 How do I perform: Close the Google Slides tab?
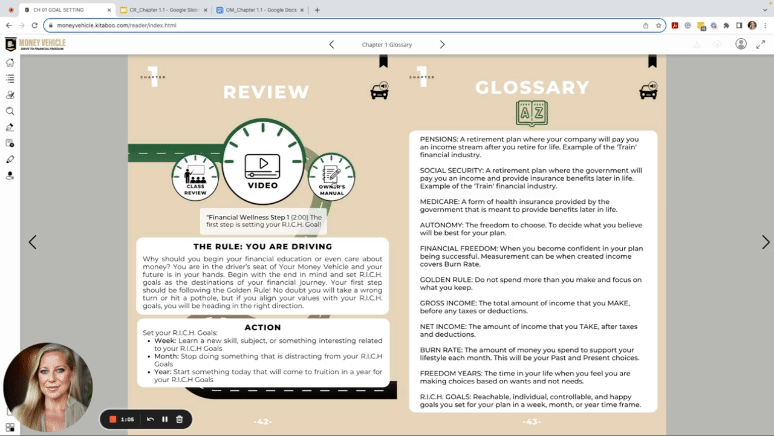[x=205, y=10]
